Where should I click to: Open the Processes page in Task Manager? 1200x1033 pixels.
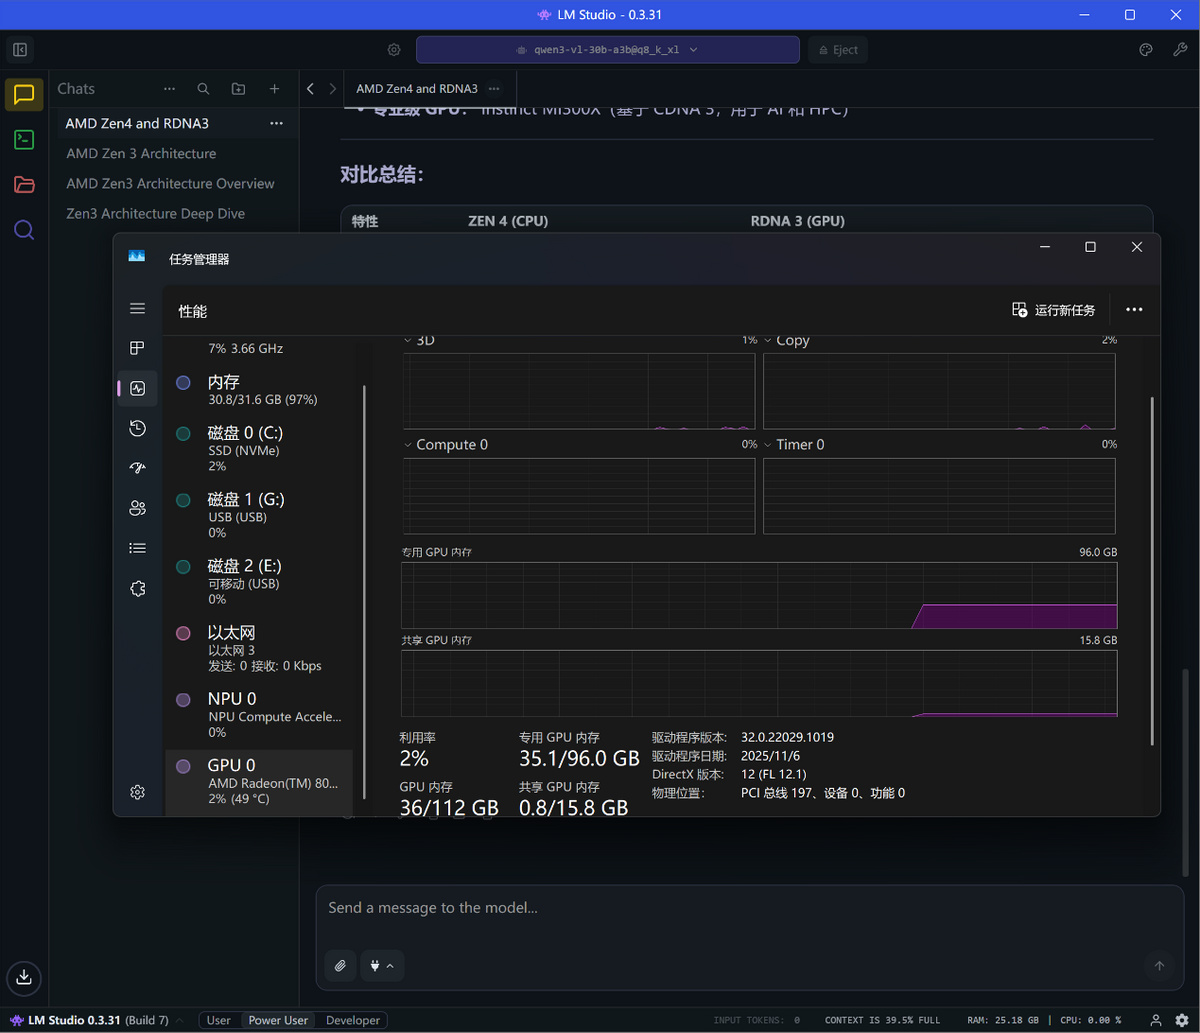[x=138, y=348]
